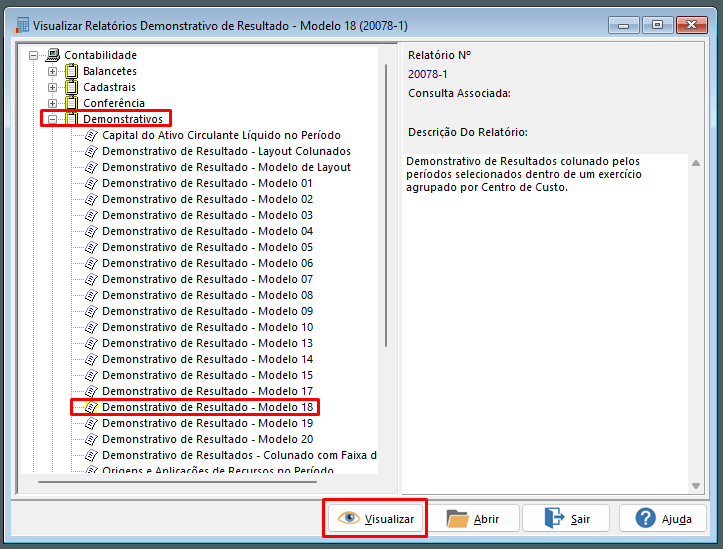723x549 pixels.
Task: Click report icon beside Modelo 05
Action: click(x=91, y=248)
